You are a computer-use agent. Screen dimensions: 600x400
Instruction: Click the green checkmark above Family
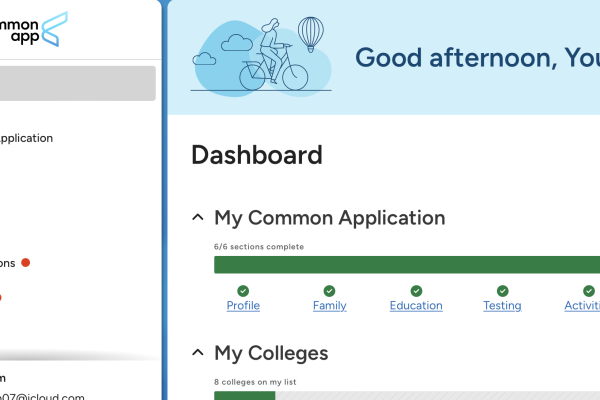[329, 291]
